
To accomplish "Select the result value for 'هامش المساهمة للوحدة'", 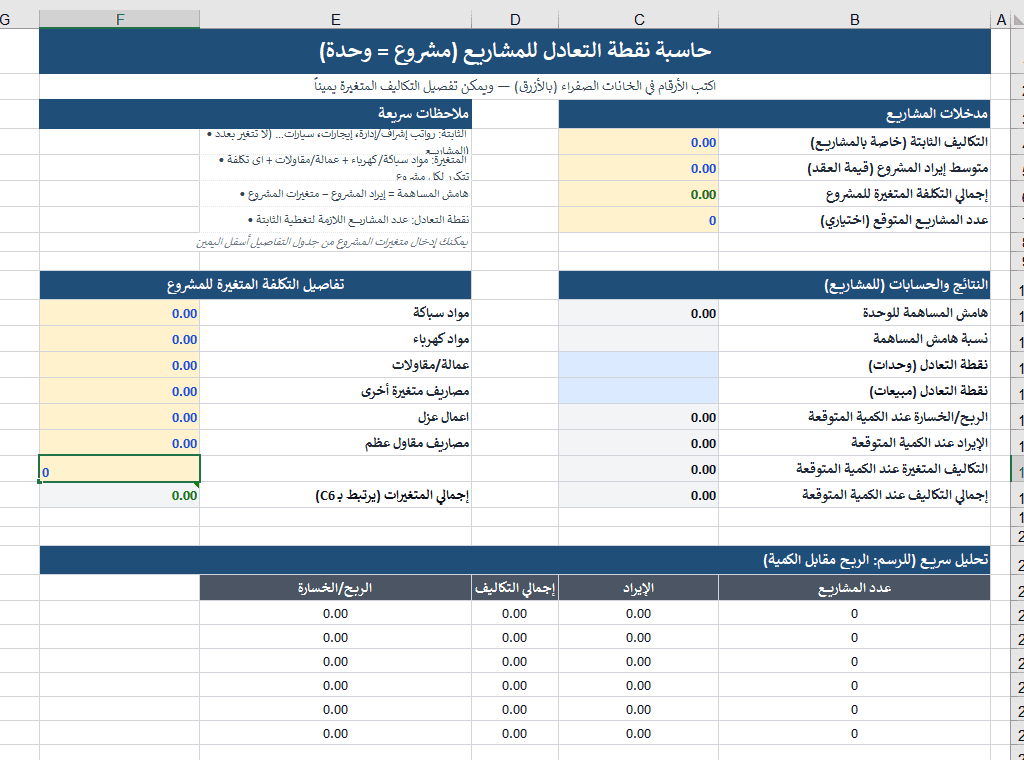I will 639,313.
